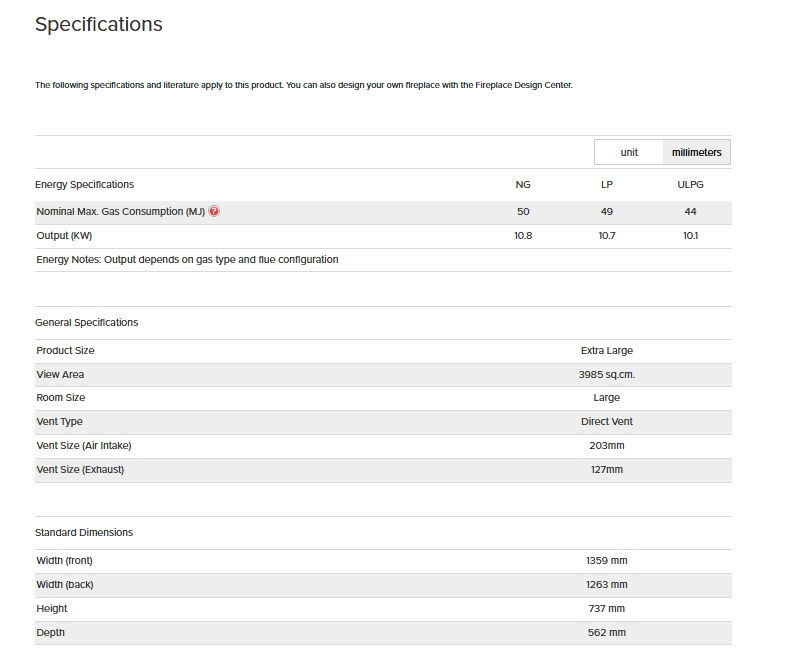The width and height of the screenshot is (793, 669).
Task: Click the View Area value 3985 sq.cm.
Action: coord(607,375)
